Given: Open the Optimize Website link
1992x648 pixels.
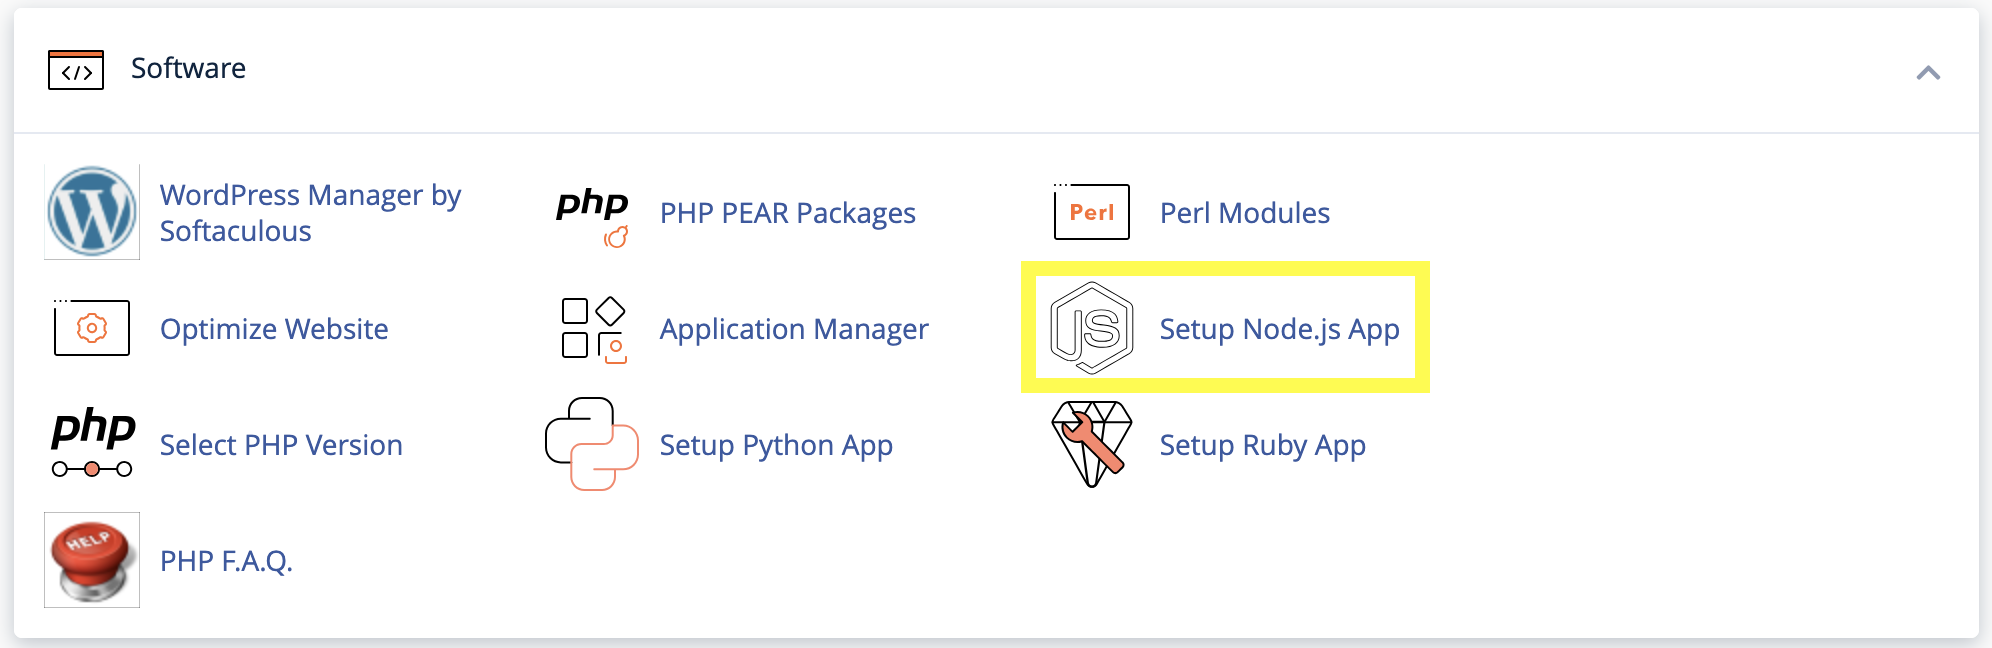Looking at the screenshot, I should point(274,329).
